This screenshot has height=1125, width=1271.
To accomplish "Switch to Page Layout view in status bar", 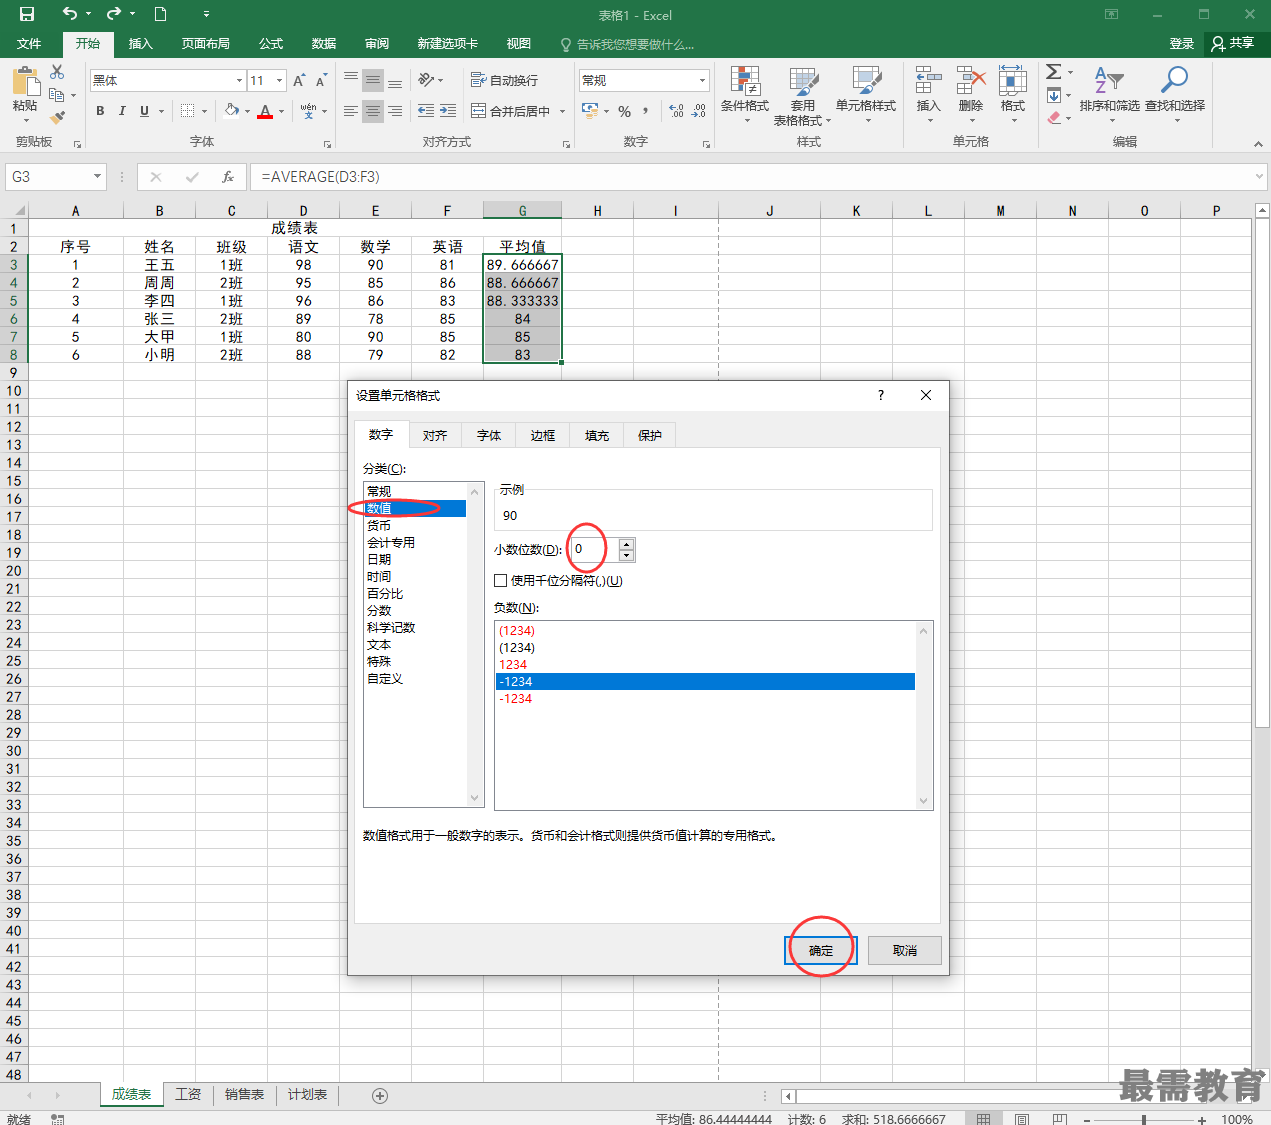I will pos(1022,1119).
